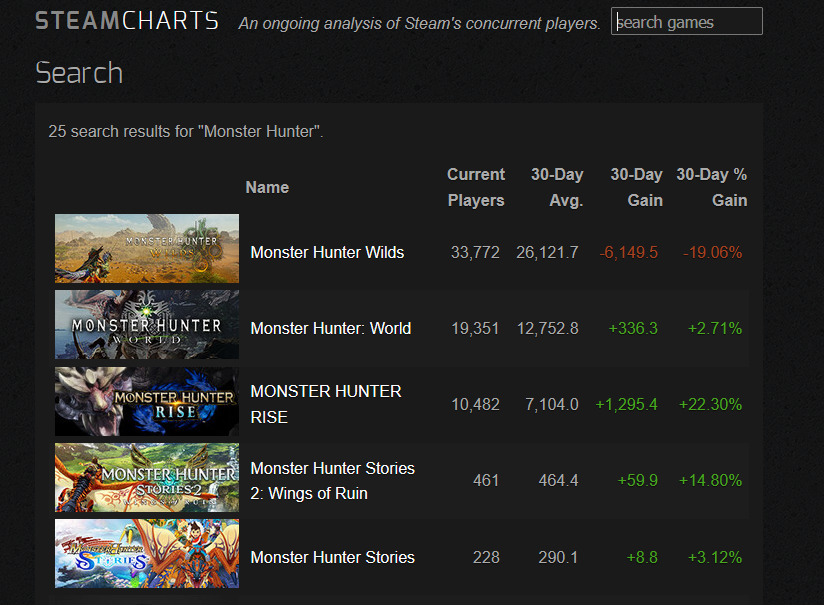Click the SteamCharts logo
Image resolution: width=824 pixels, height=605 pixels.
point(127,21)
